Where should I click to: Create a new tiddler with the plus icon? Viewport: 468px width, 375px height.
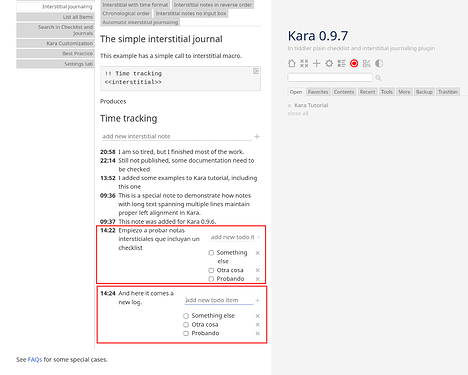click(317, 63)
